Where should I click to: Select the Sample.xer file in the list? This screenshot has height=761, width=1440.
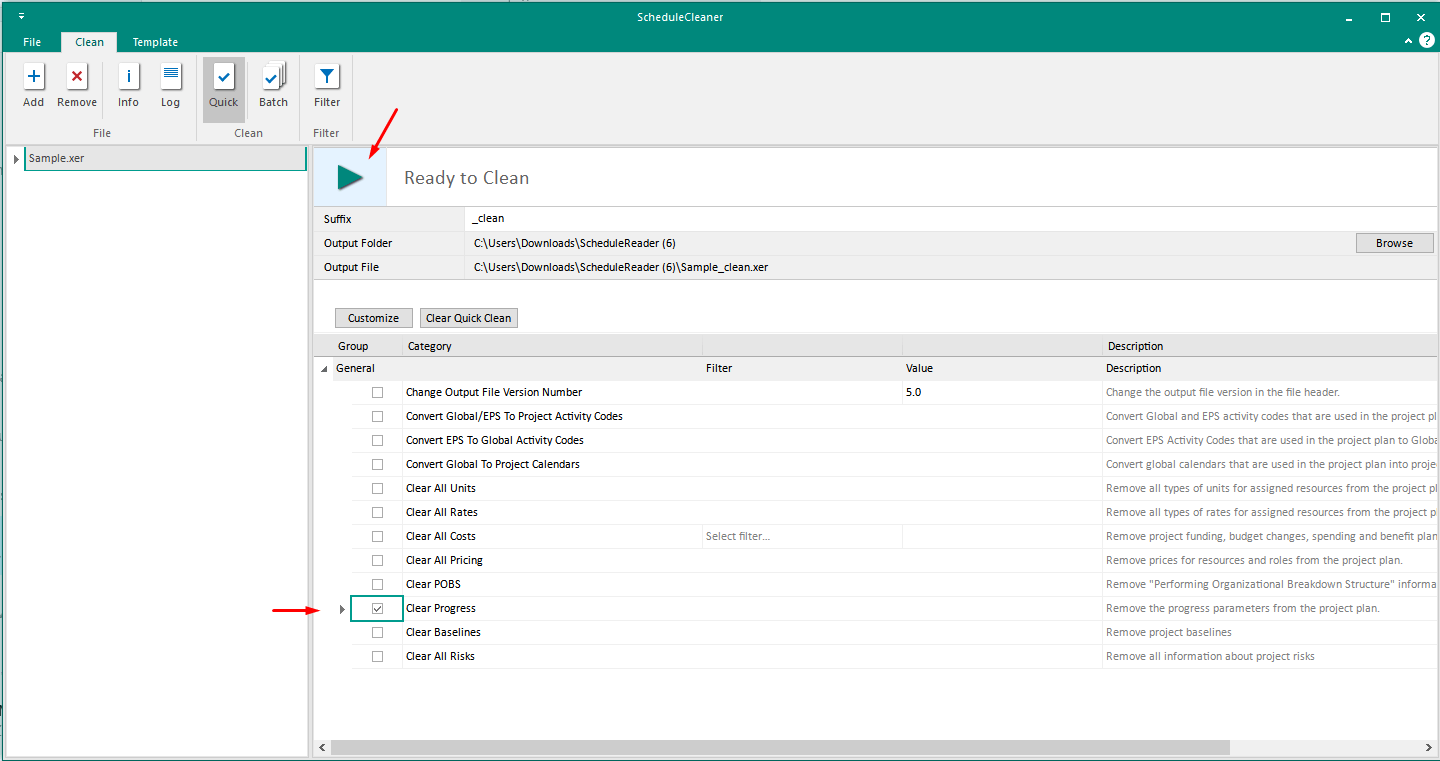coord(165,158)
